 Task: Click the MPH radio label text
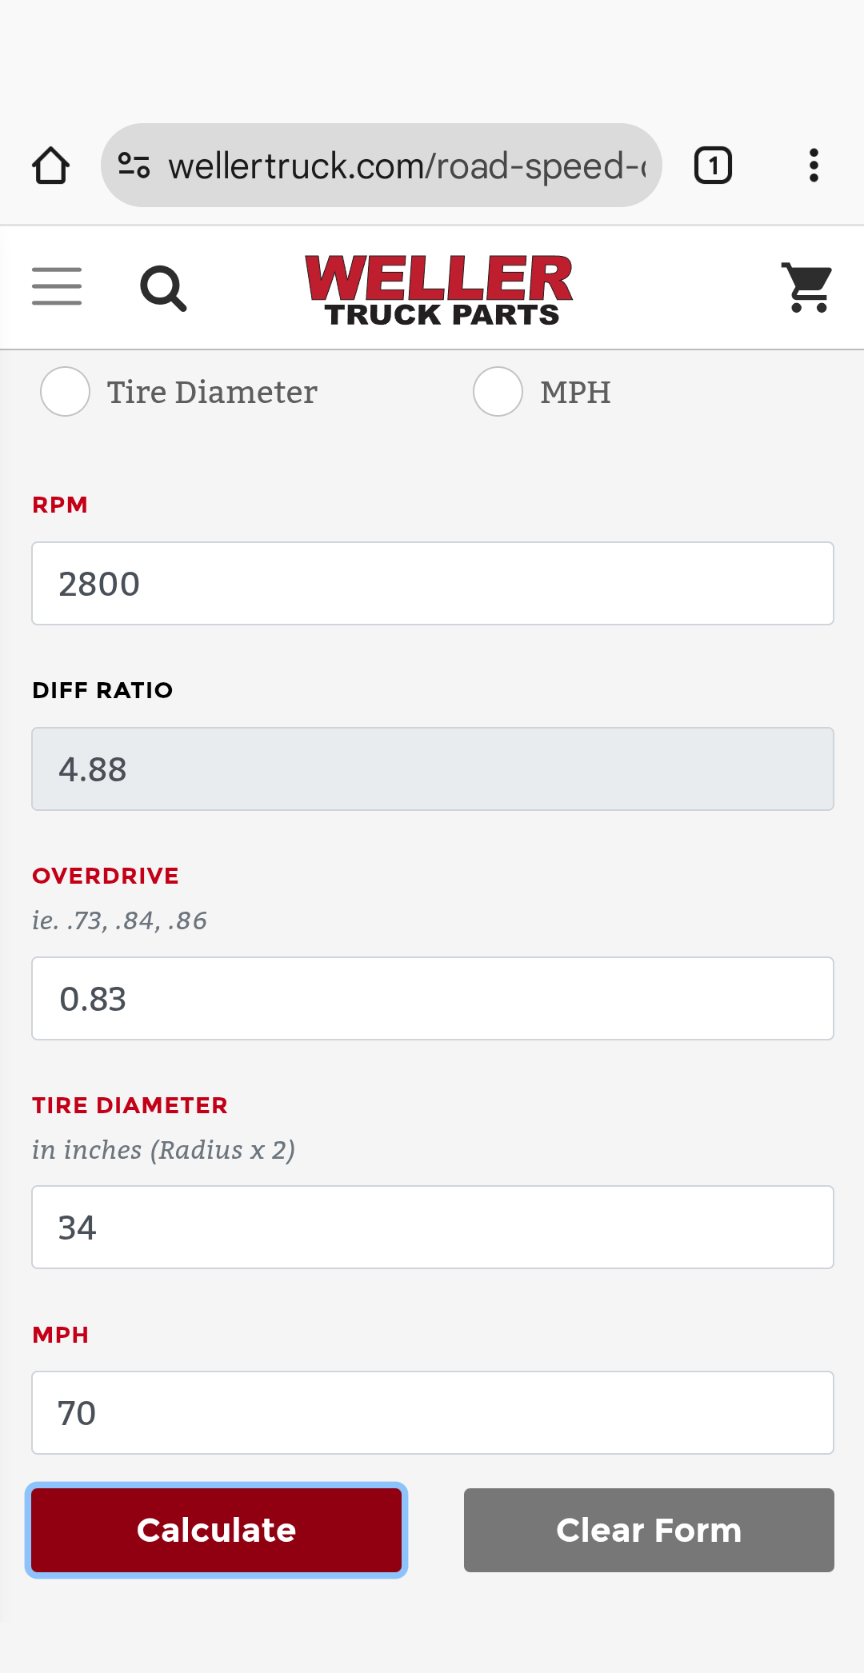click(575, 392)
